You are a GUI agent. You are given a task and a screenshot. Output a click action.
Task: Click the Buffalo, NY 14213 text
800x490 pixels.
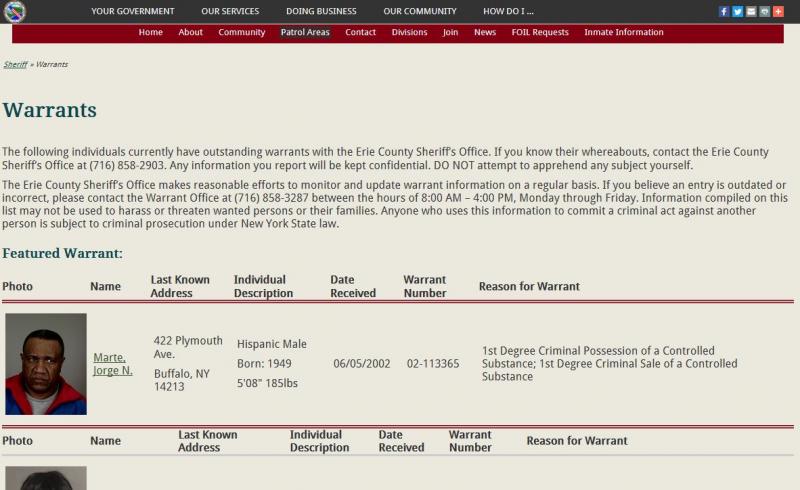[x=182, y=380]
